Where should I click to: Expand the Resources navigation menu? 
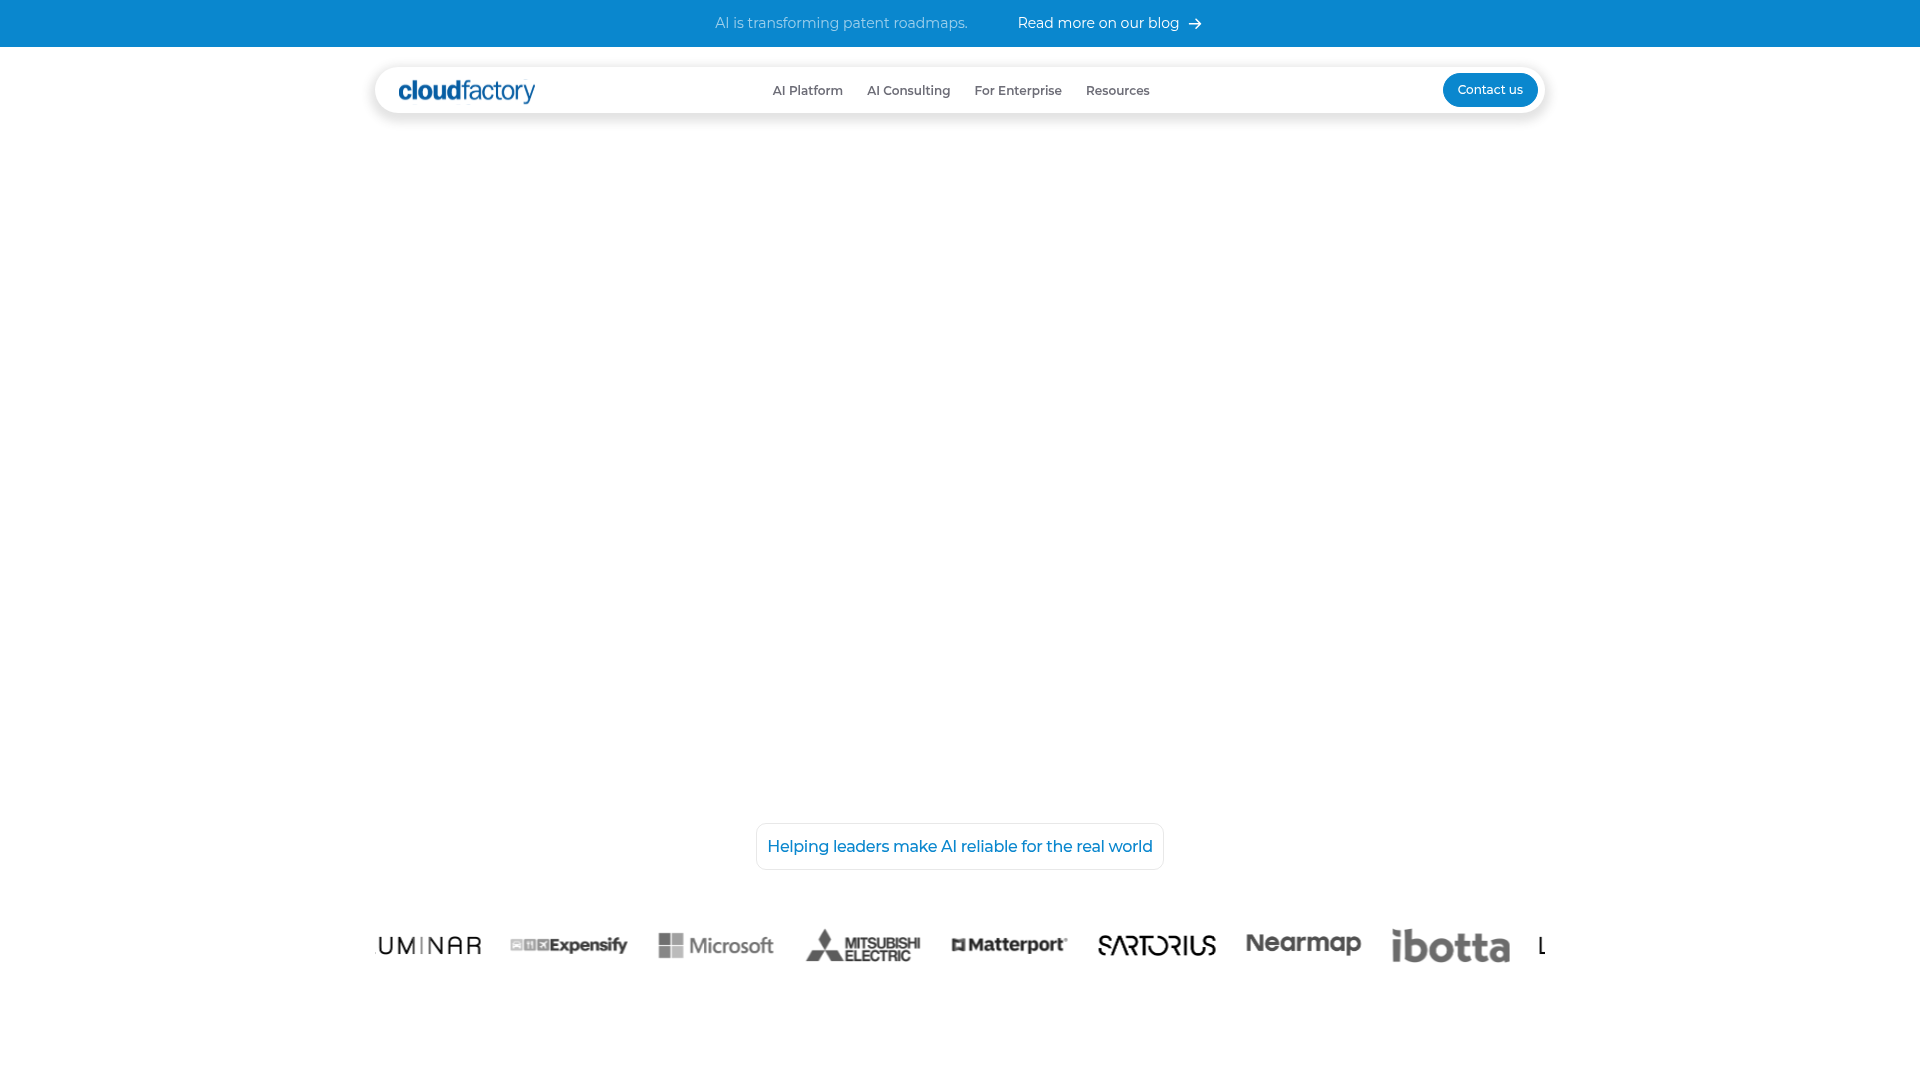click(x=1117, y=90)
